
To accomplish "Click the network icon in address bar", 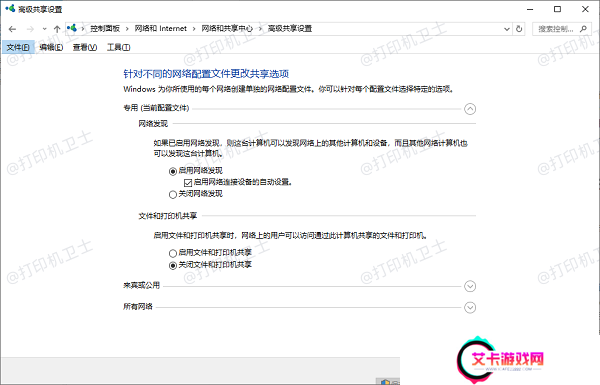I will [72, 28].
